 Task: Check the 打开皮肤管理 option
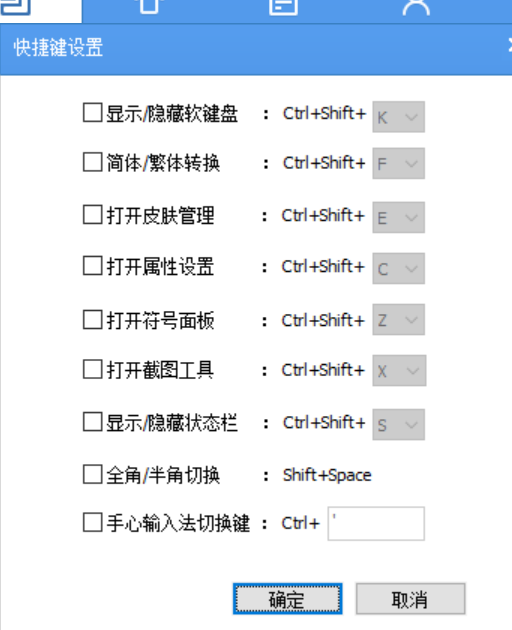tap(92, 215)
